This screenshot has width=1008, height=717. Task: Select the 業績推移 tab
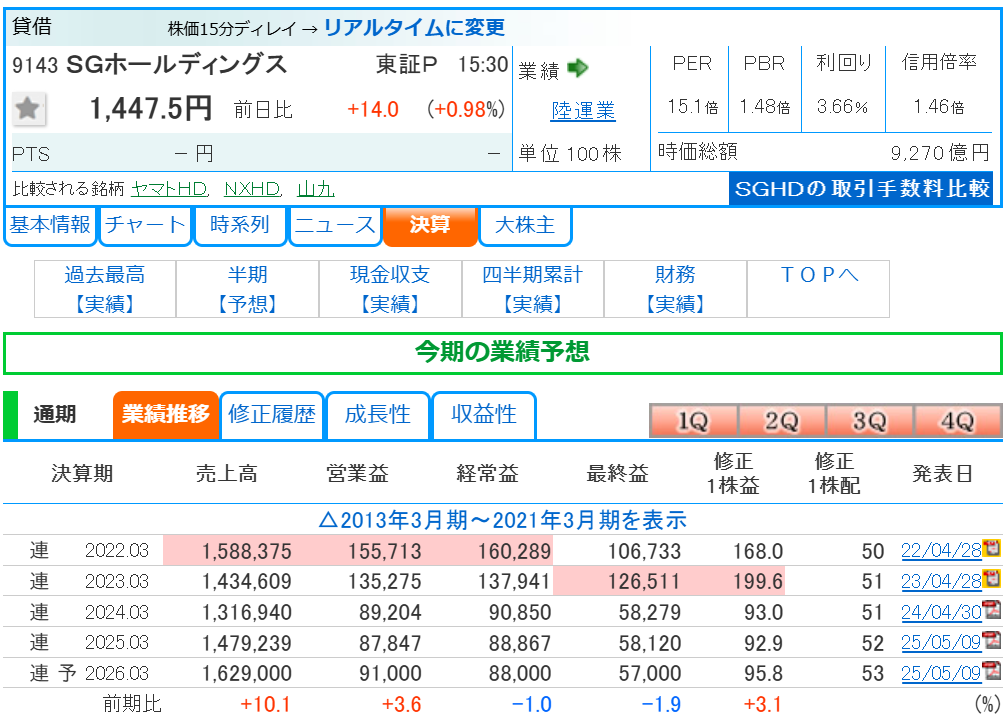click(x=166, y=415)
